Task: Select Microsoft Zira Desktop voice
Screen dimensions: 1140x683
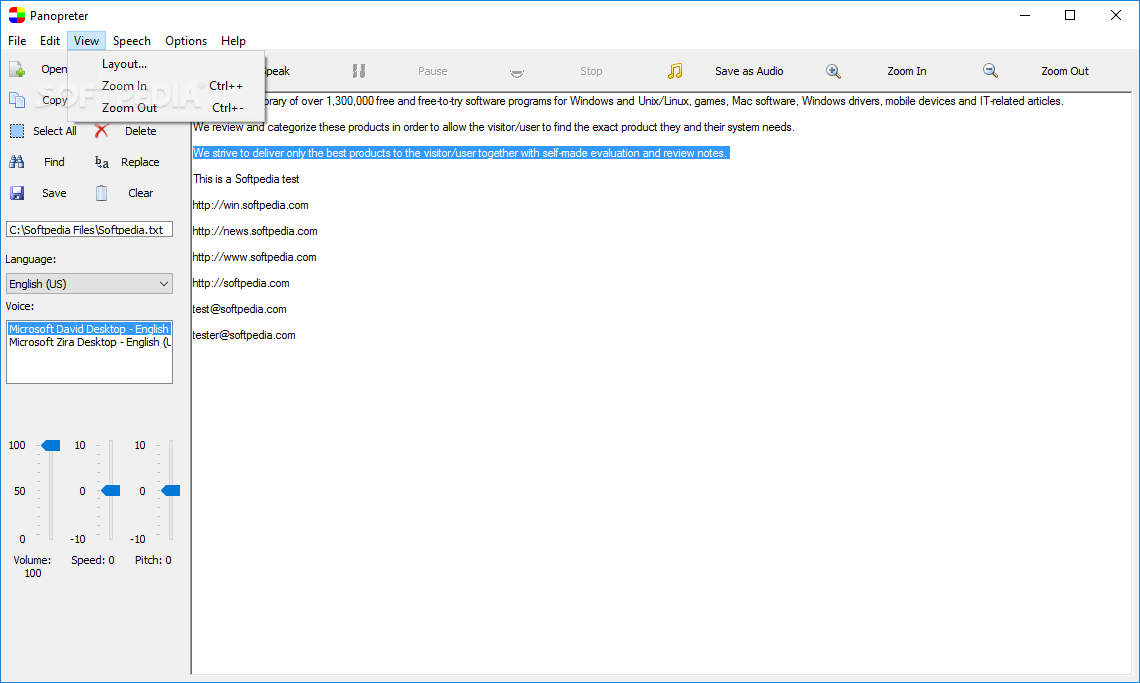Action: (89, 342)
